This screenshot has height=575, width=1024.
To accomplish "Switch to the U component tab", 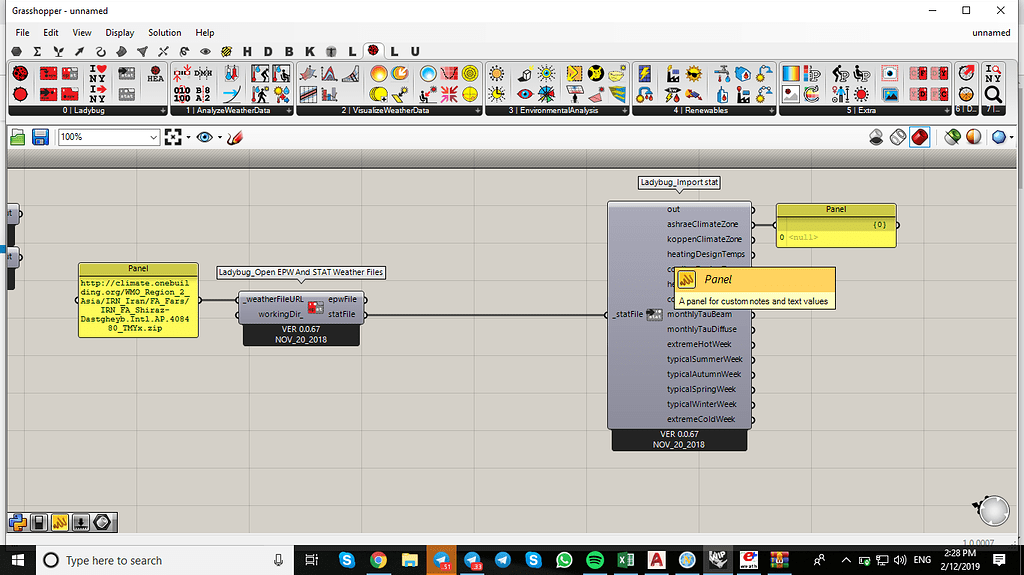I will click(x=415, y=52).
